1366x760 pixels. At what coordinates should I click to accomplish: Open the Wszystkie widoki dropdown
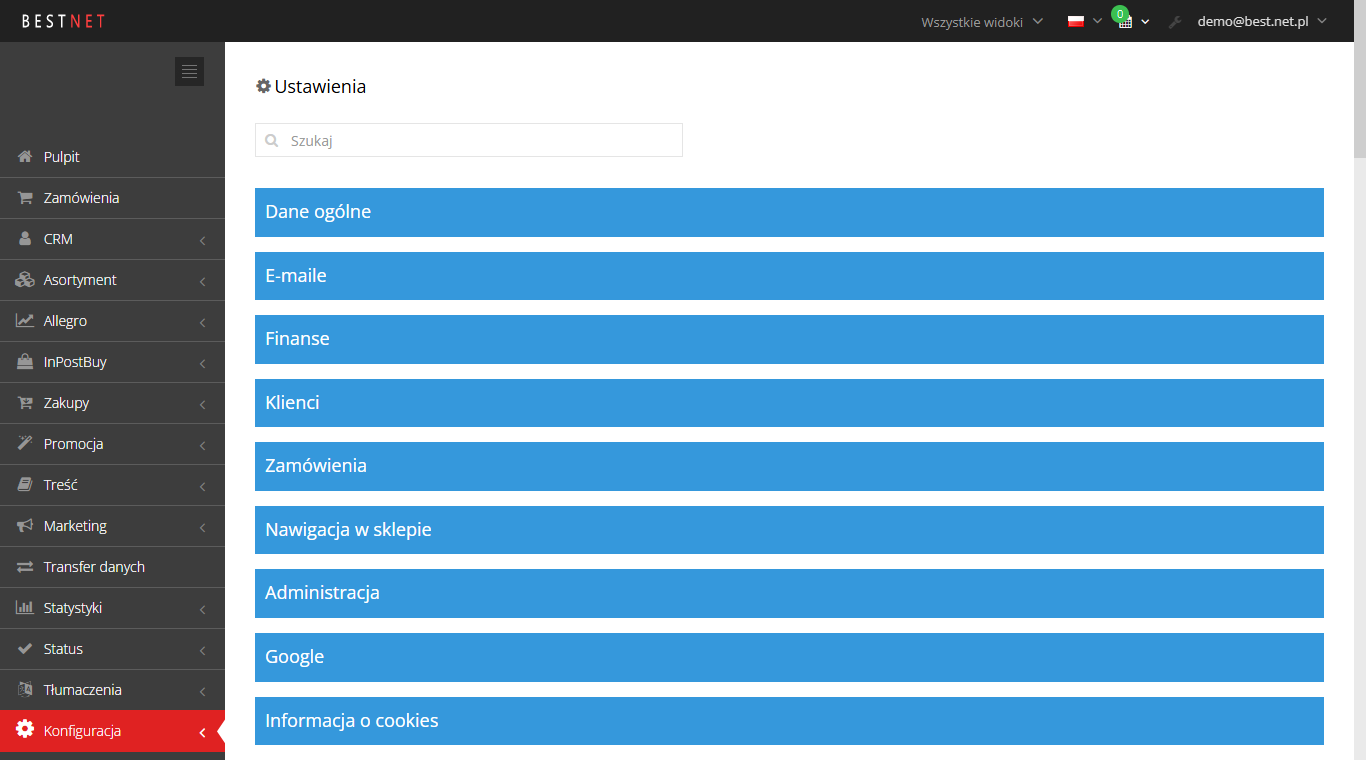coord(982,21)
